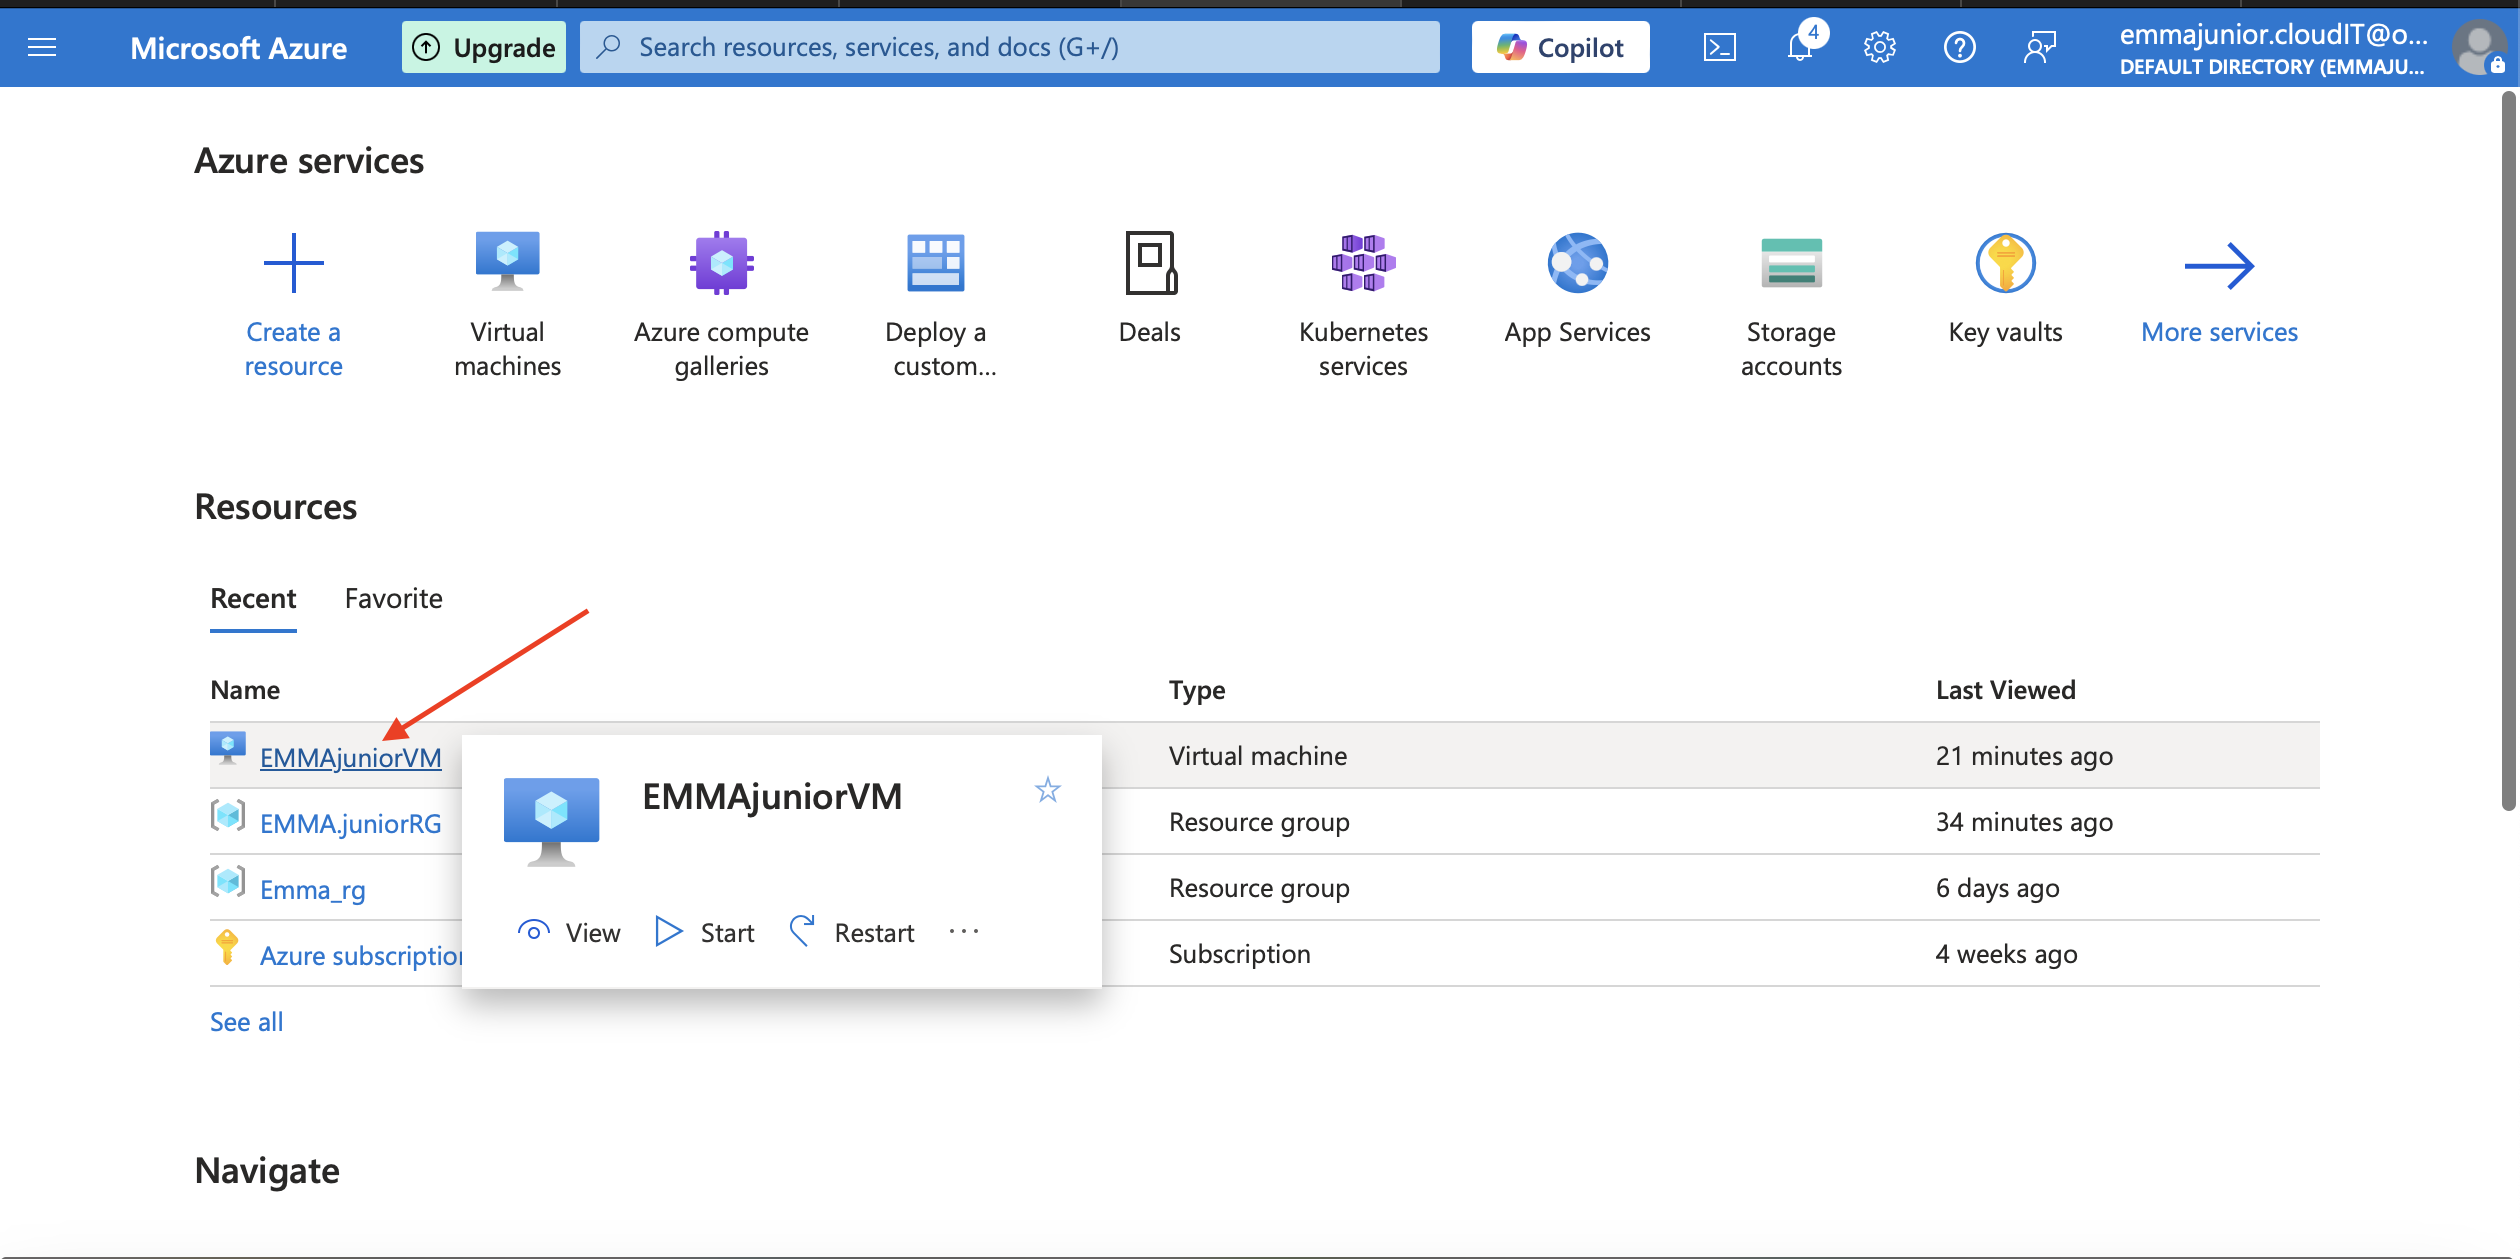Open the Emma_rg resource group link
2520x1259 pixels.
click(x=312, y=889)
